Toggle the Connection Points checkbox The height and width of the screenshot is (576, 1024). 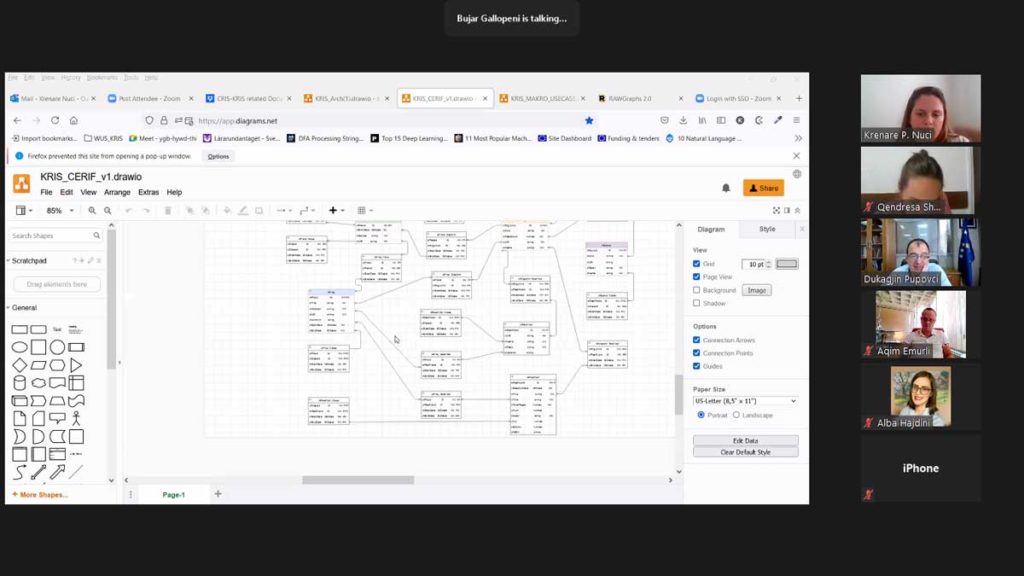697,353
